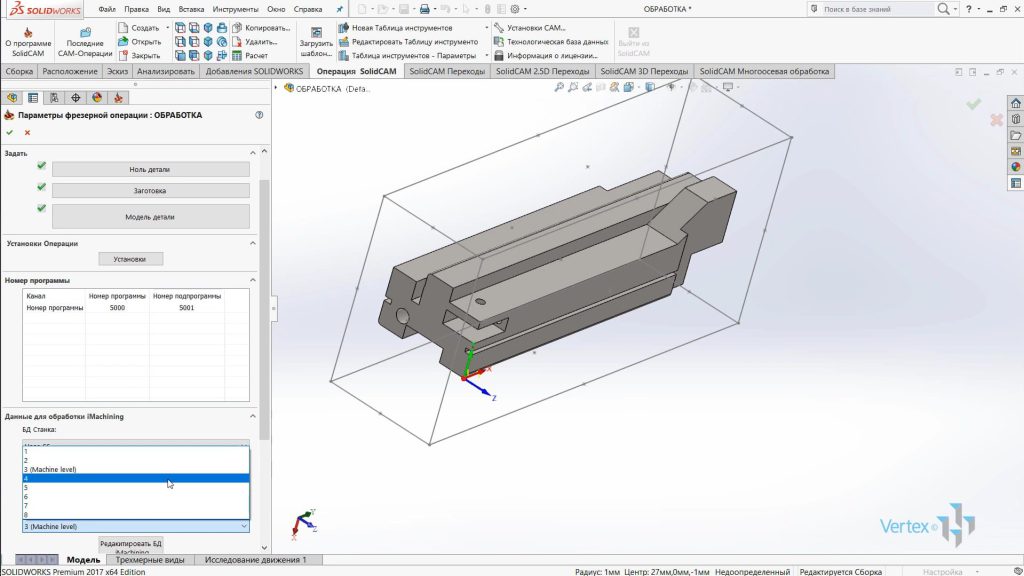This screenshot has width=1024, height=576.
Task: Click the options gear icon in the title toolbar
Action: (x=515, y=9)
